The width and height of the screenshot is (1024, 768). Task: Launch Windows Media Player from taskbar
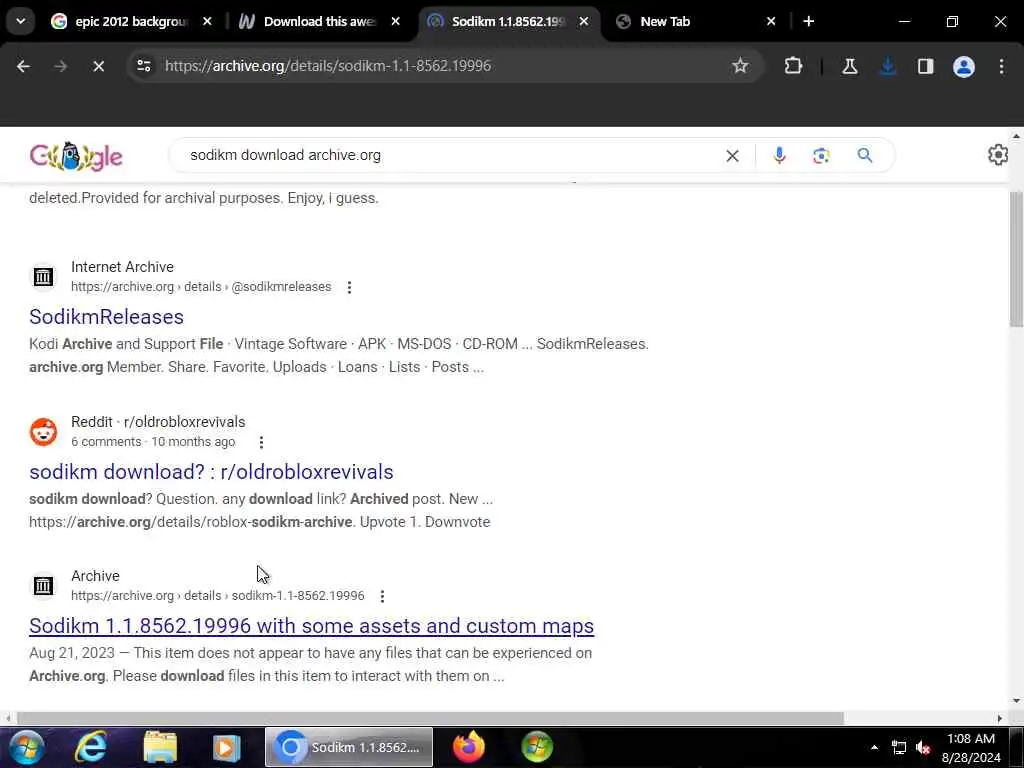[226, 747]
